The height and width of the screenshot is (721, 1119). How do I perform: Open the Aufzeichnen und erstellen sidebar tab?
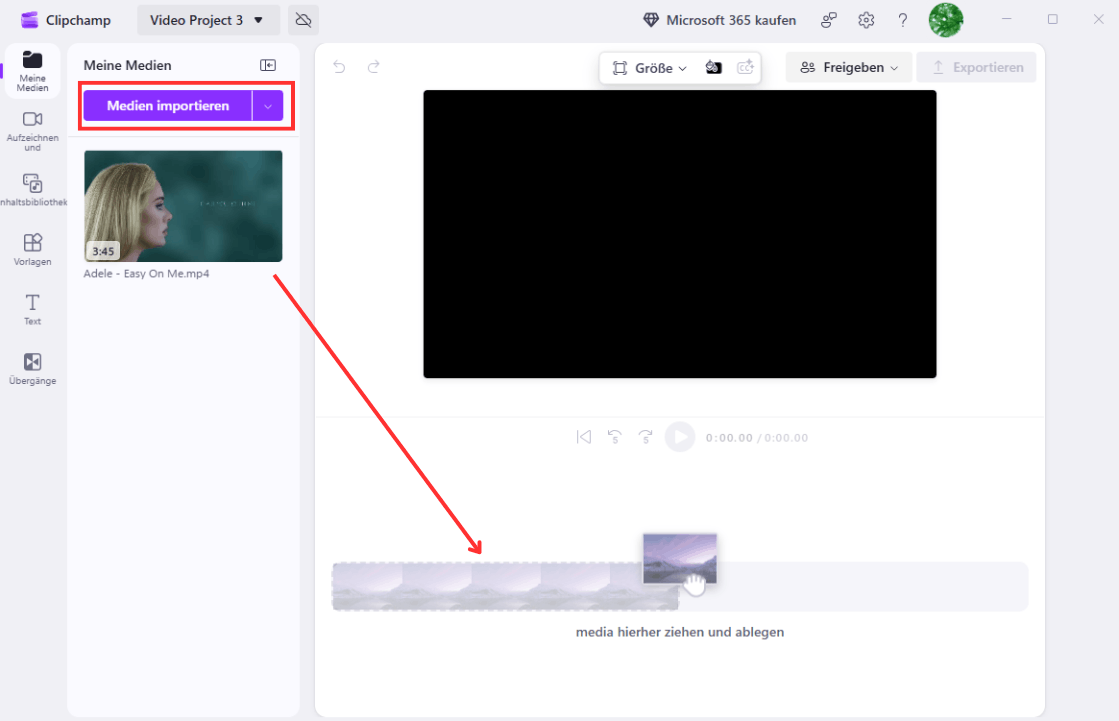[x=32, y=131]
